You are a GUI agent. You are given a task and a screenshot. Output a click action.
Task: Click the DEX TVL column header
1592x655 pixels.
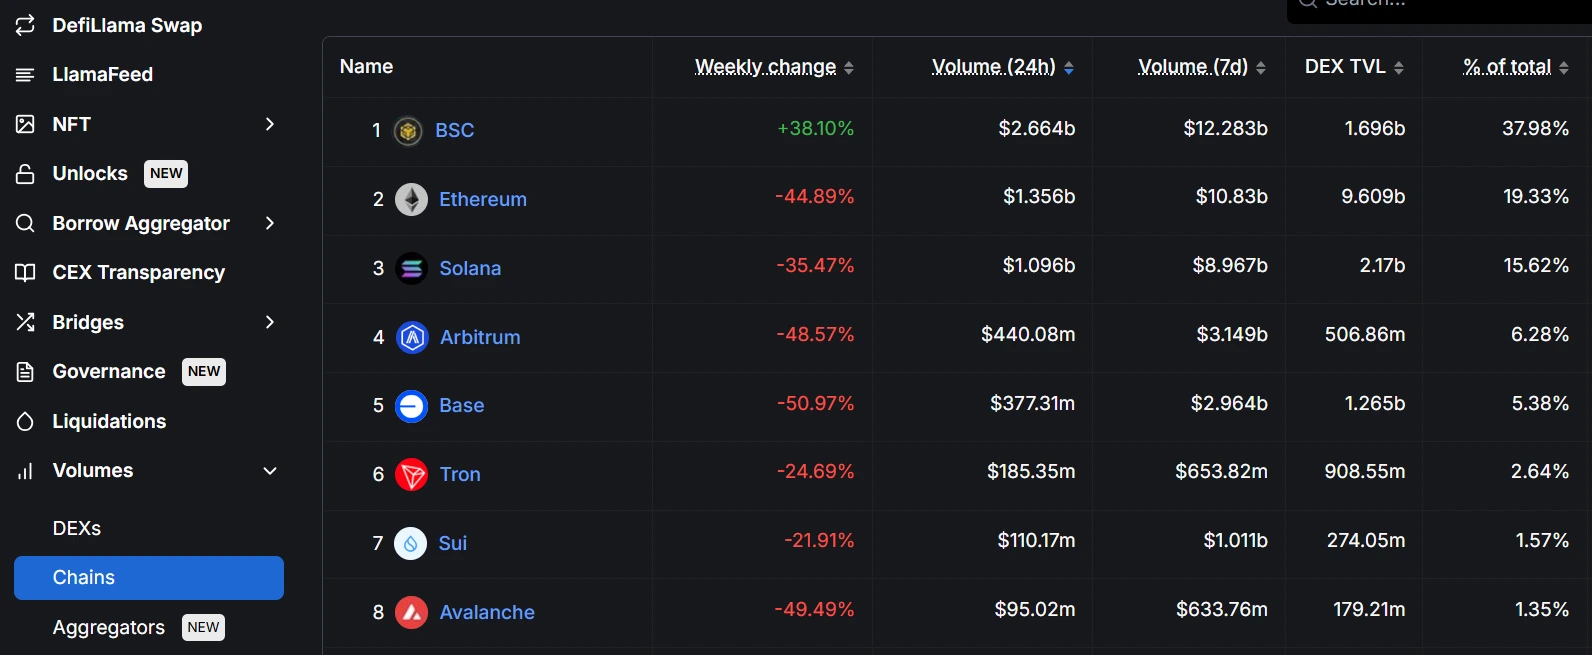coord(1345,67)
